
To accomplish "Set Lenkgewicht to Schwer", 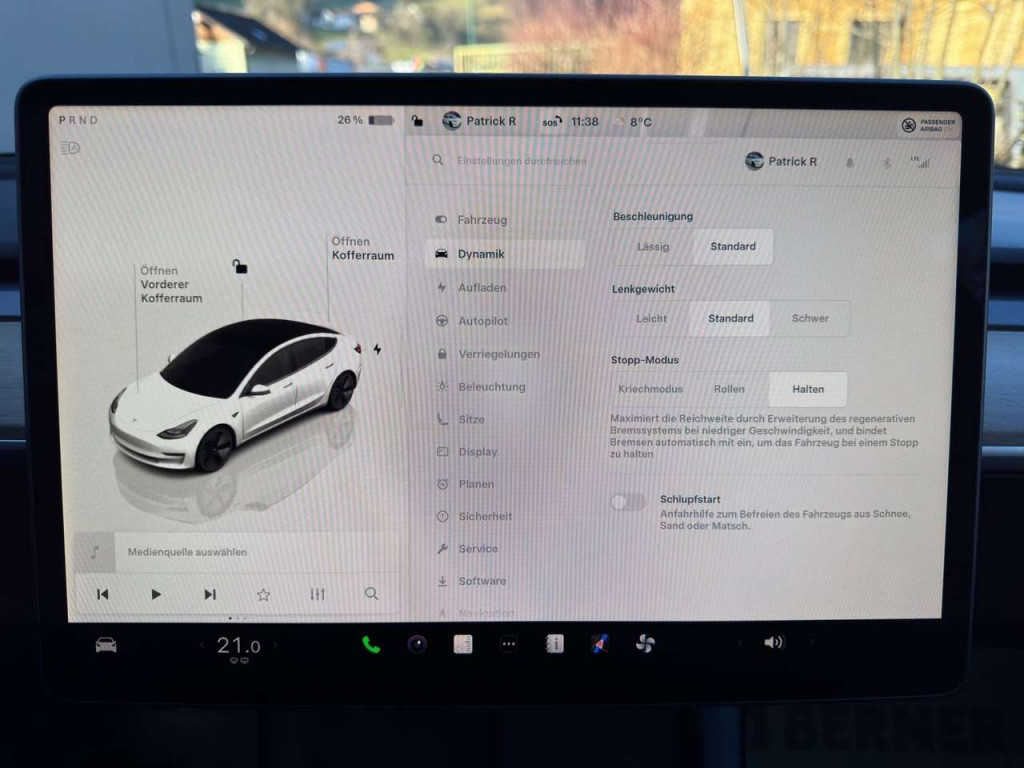I will (810, 319).
